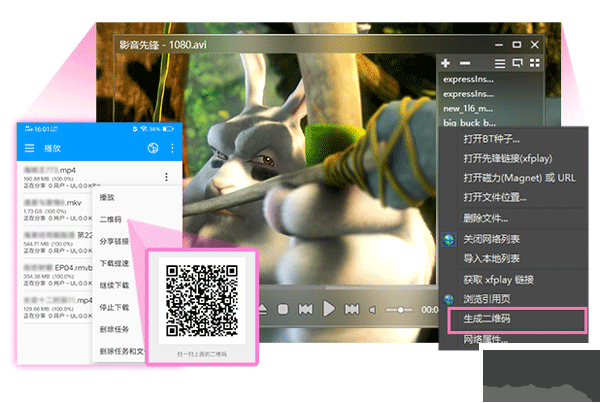
Task: Select new_1l6_m... playlist entry
Action: [468, 109]
